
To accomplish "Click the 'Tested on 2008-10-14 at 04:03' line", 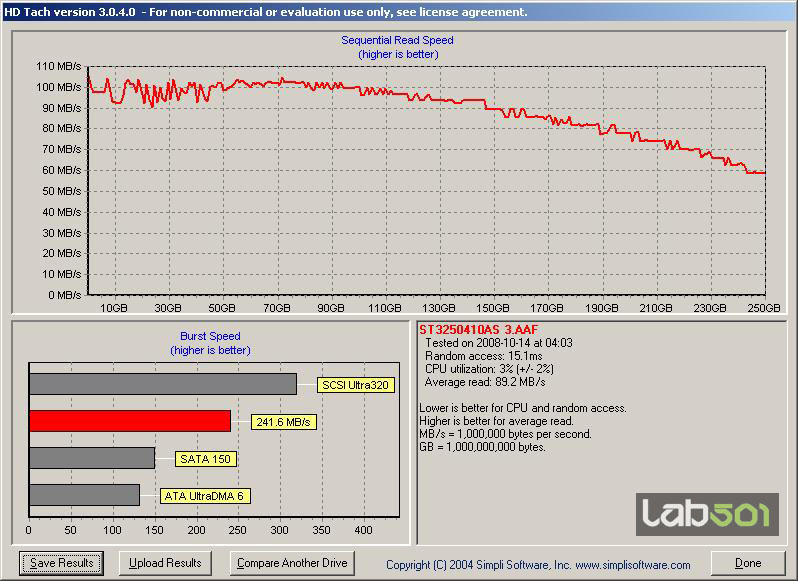I will click(499, 343).
